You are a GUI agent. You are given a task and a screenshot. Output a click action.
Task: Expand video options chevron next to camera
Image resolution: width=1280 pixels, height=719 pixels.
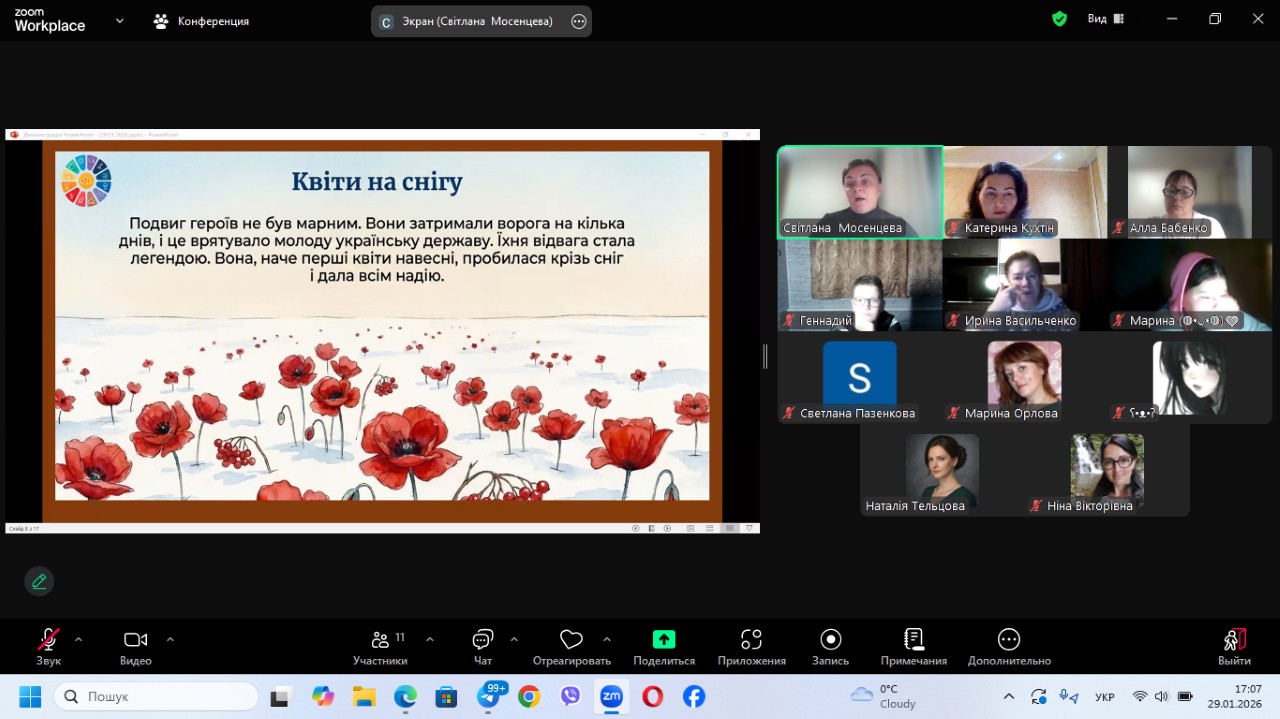coord(170,639)
